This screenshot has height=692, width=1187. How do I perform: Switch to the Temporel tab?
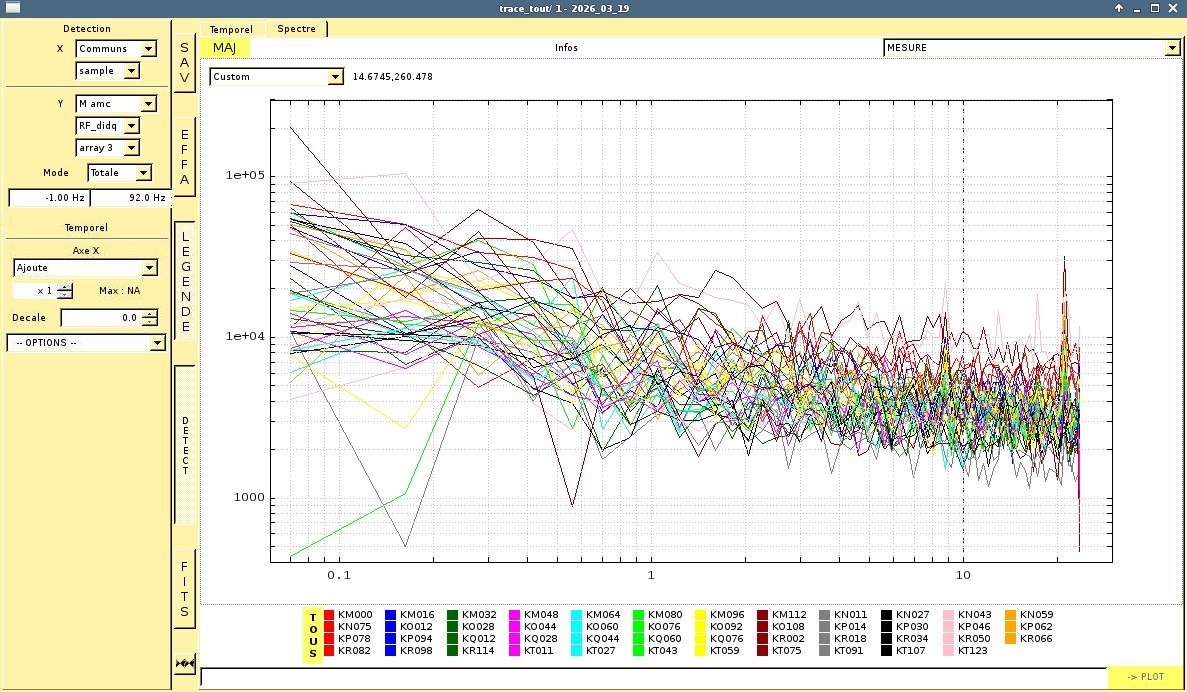click(x=232, y=30)
